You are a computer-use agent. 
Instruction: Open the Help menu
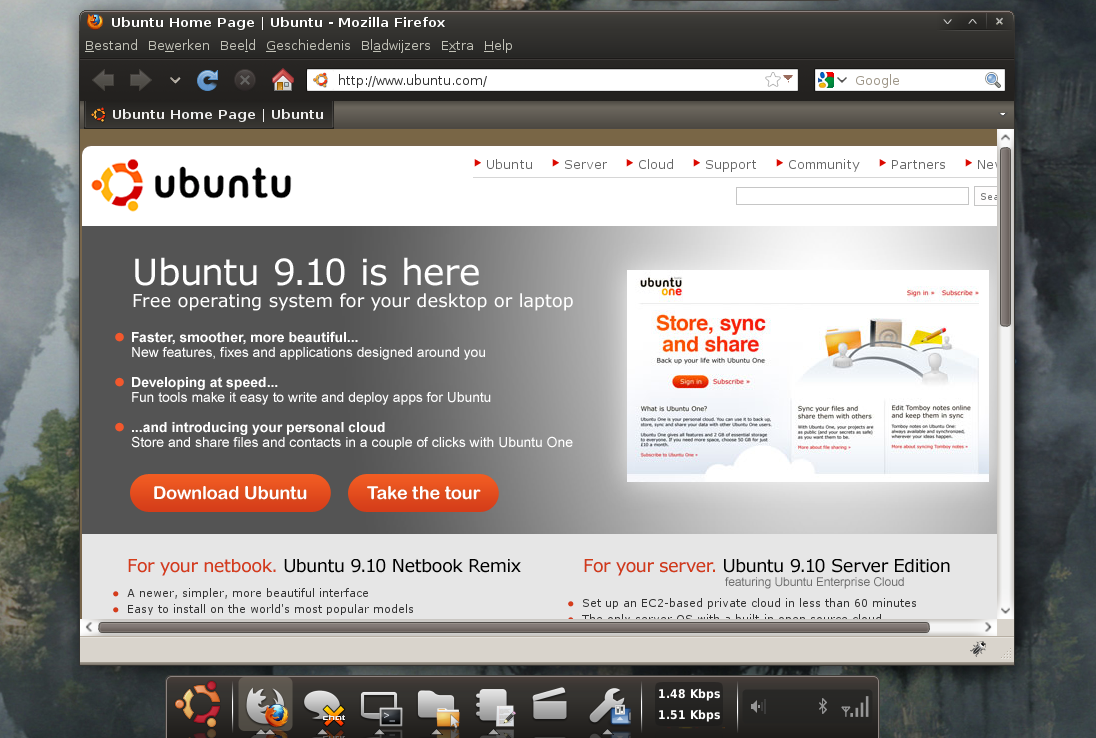tap(498, 45)
